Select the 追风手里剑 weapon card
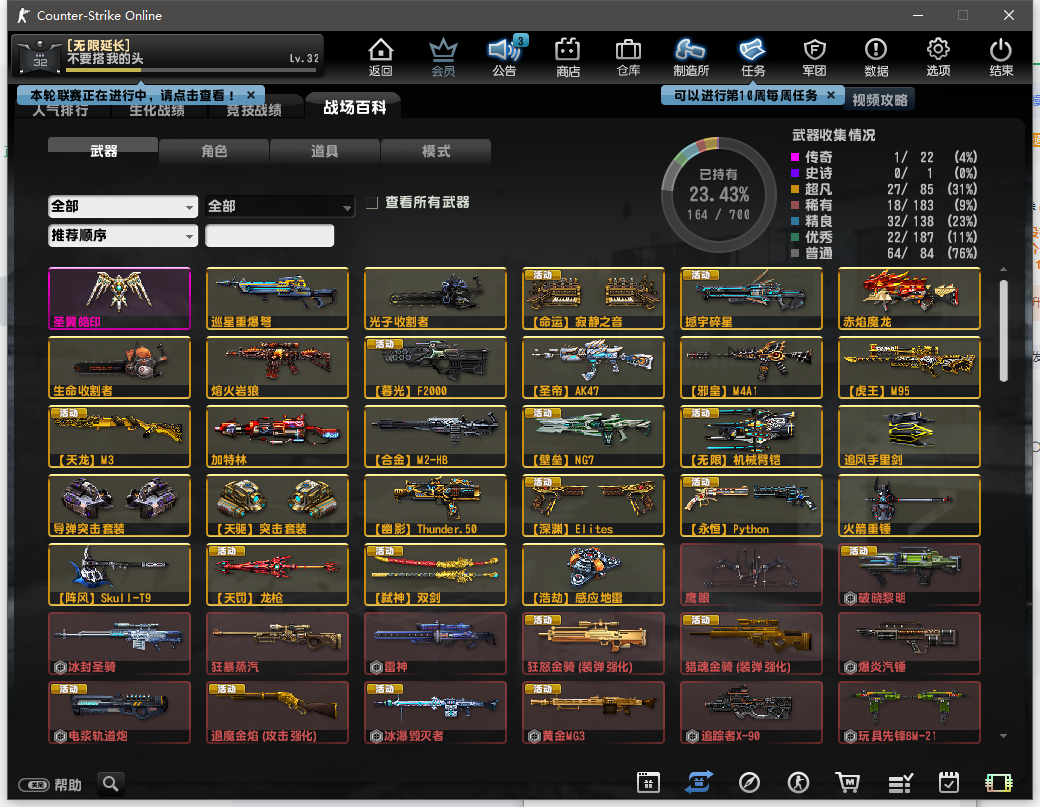This screenshot has width=1040, height=807. tap(909, 436)
